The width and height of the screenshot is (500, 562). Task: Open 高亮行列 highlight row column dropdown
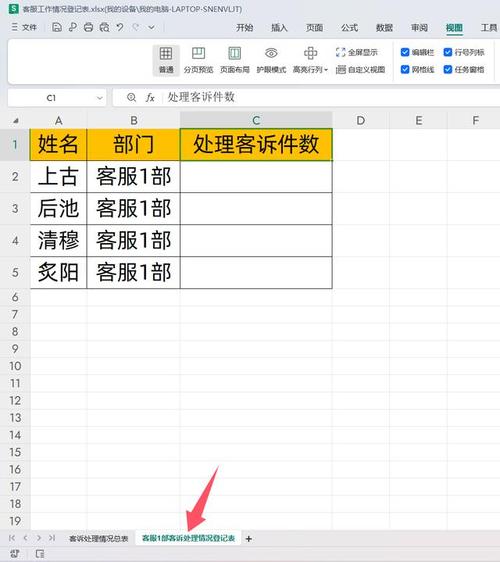[x=310, y=60]
